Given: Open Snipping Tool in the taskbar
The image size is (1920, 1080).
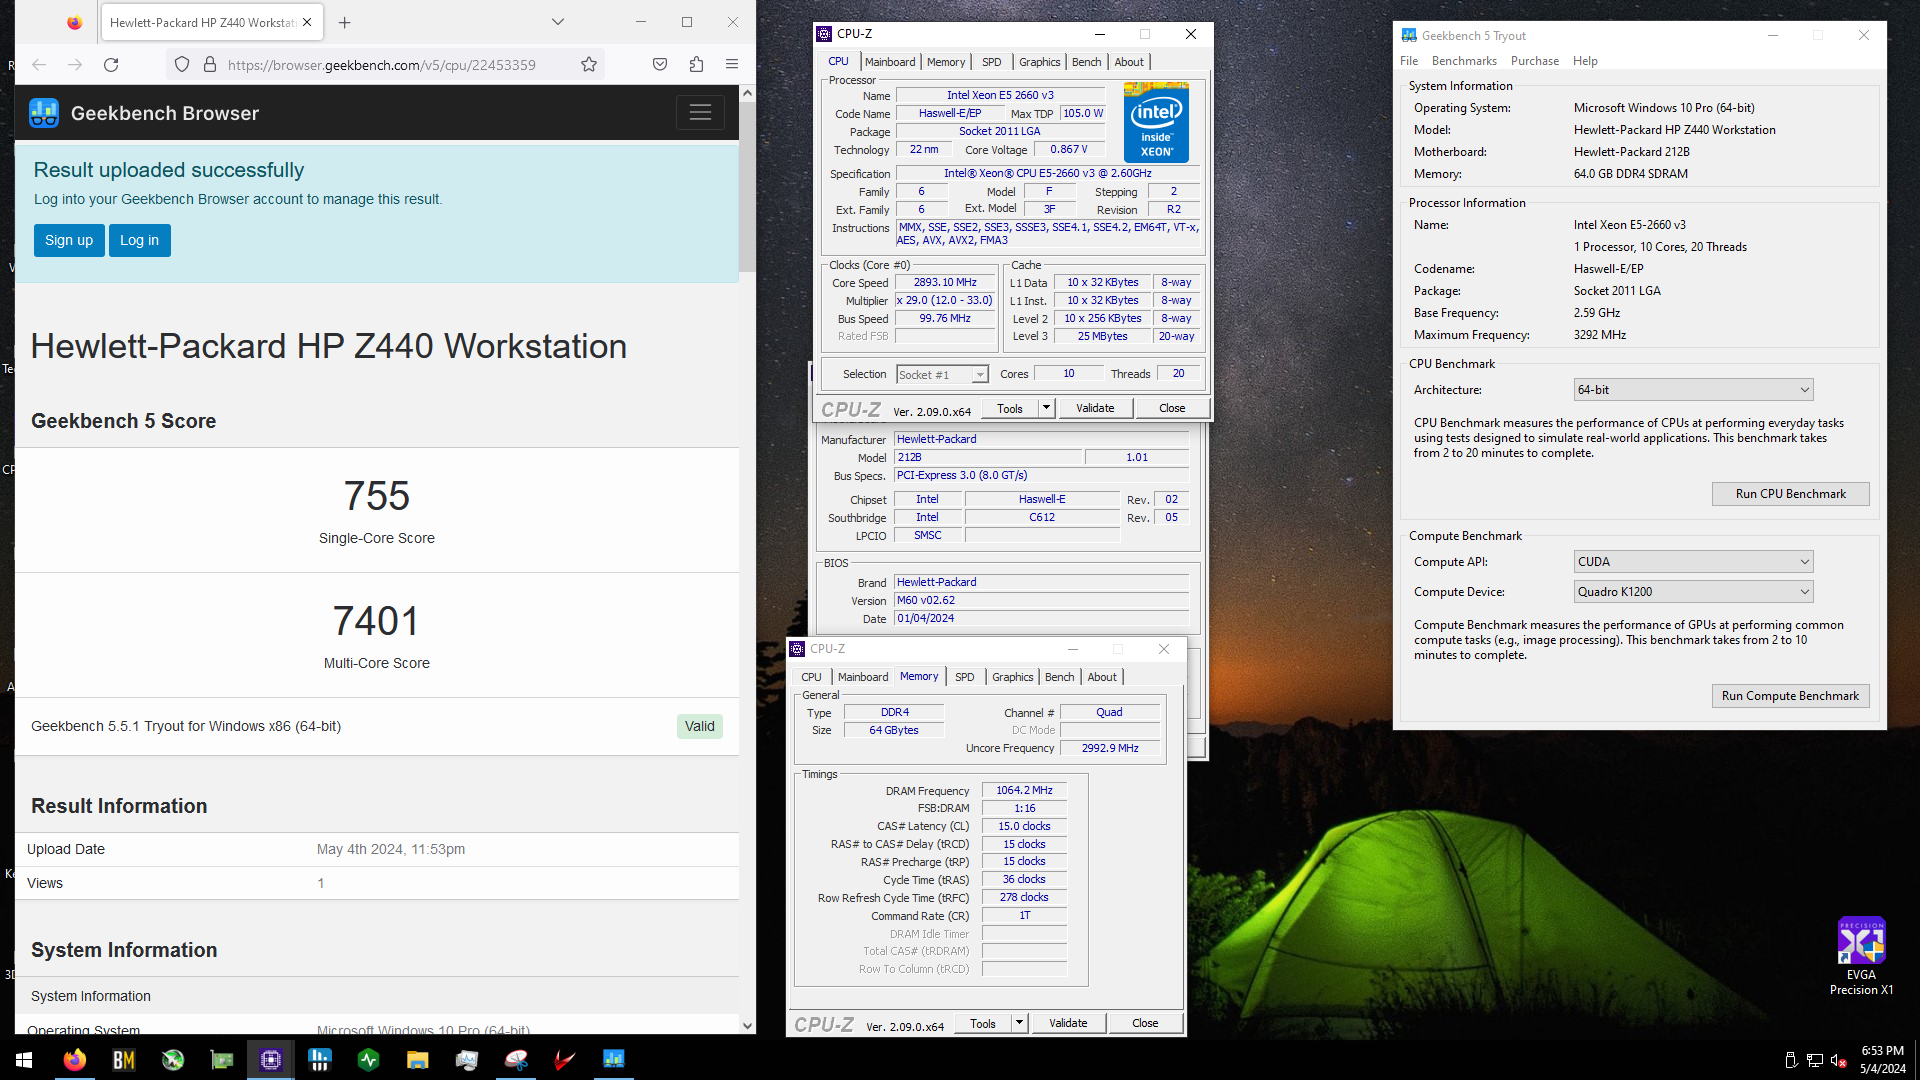Looking at the screenshot, I should coord(516,1060).
